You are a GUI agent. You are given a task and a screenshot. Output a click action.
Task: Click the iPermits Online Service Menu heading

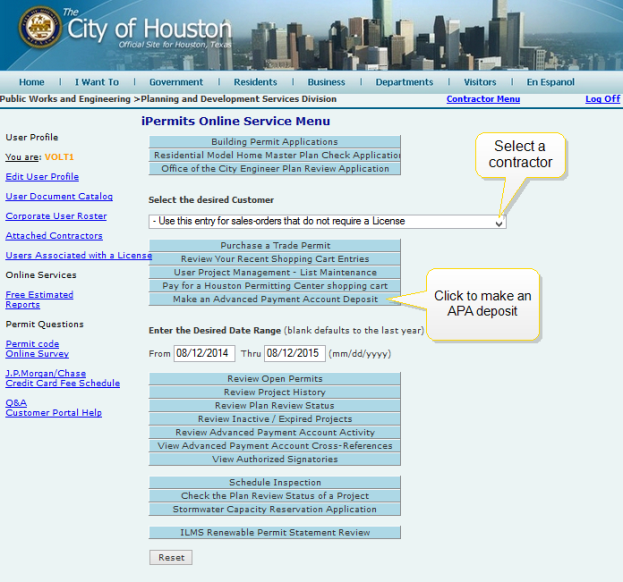click(236, 121)
